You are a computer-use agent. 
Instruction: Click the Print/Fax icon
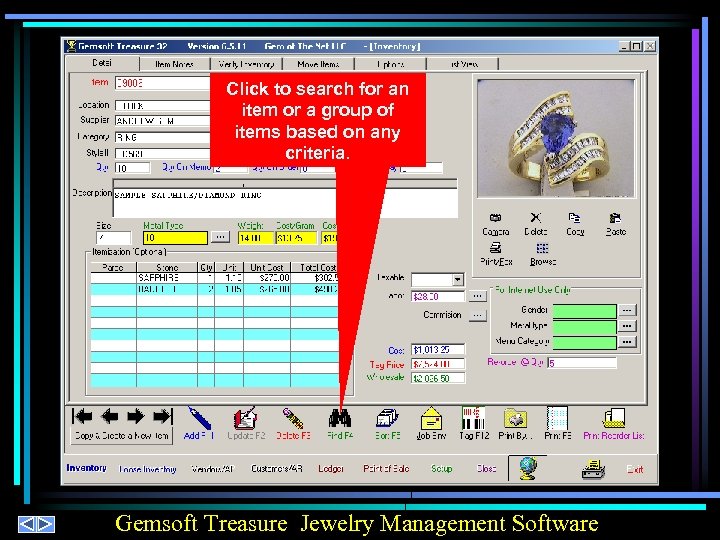(495, 248)
